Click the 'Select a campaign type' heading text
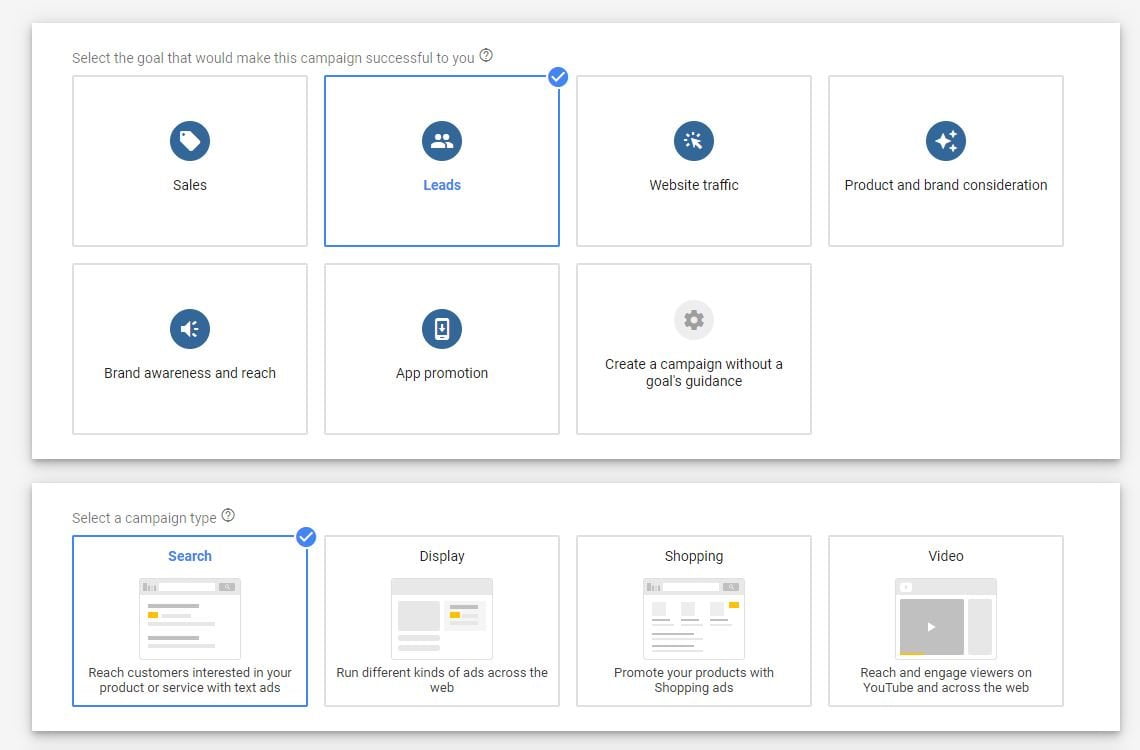This screenshot has height=750, width=1140. point(144,518)
